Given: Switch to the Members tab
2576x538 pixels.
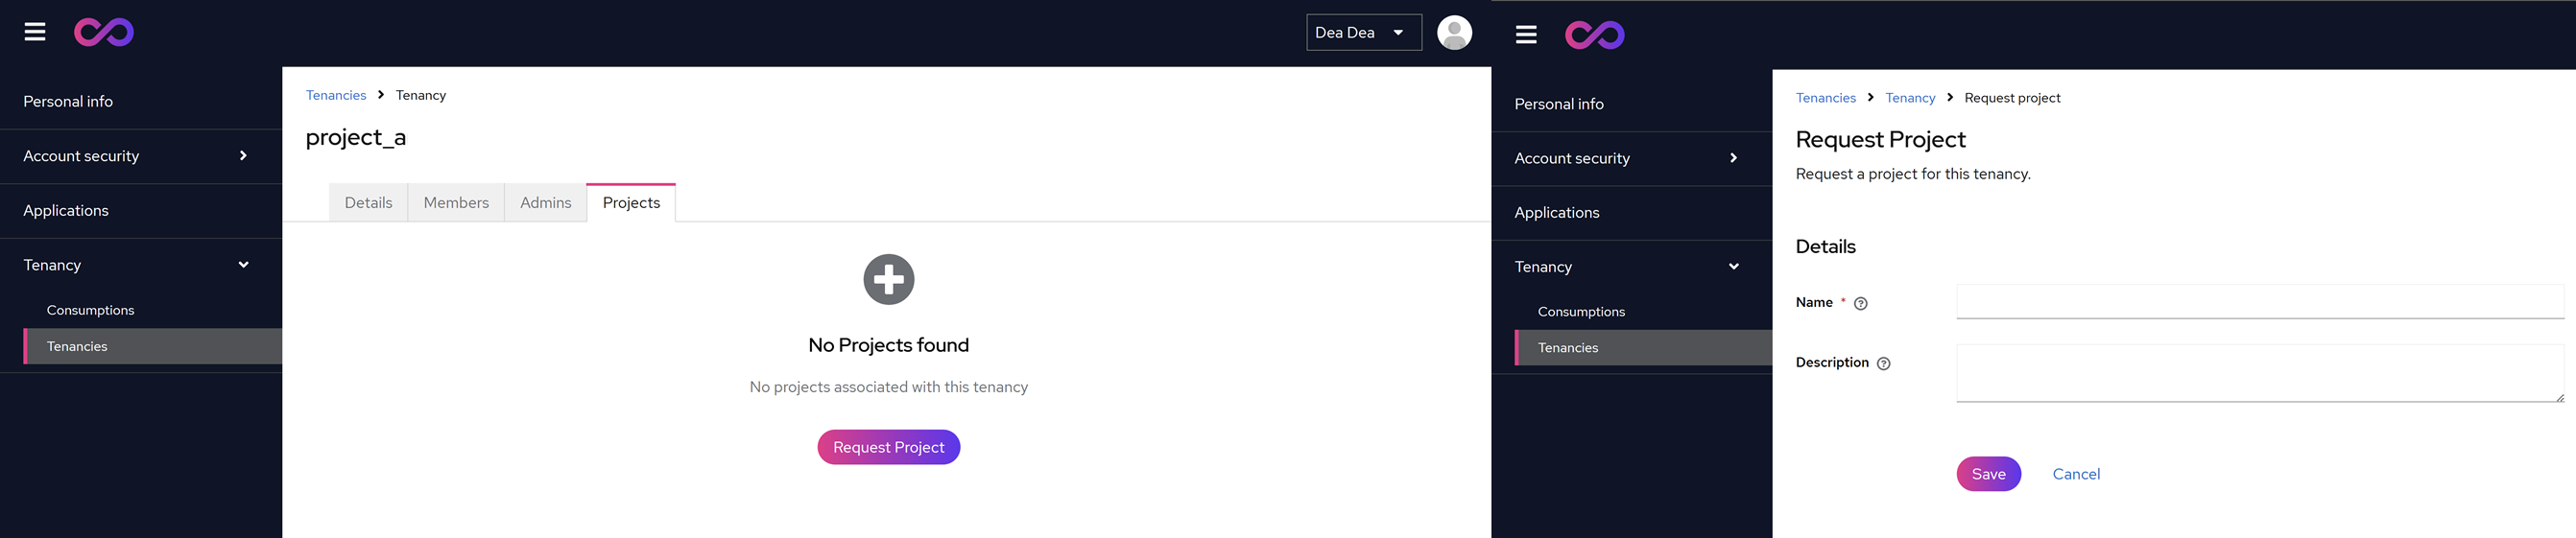Looking at the screenshot, I should click(456, 203).
